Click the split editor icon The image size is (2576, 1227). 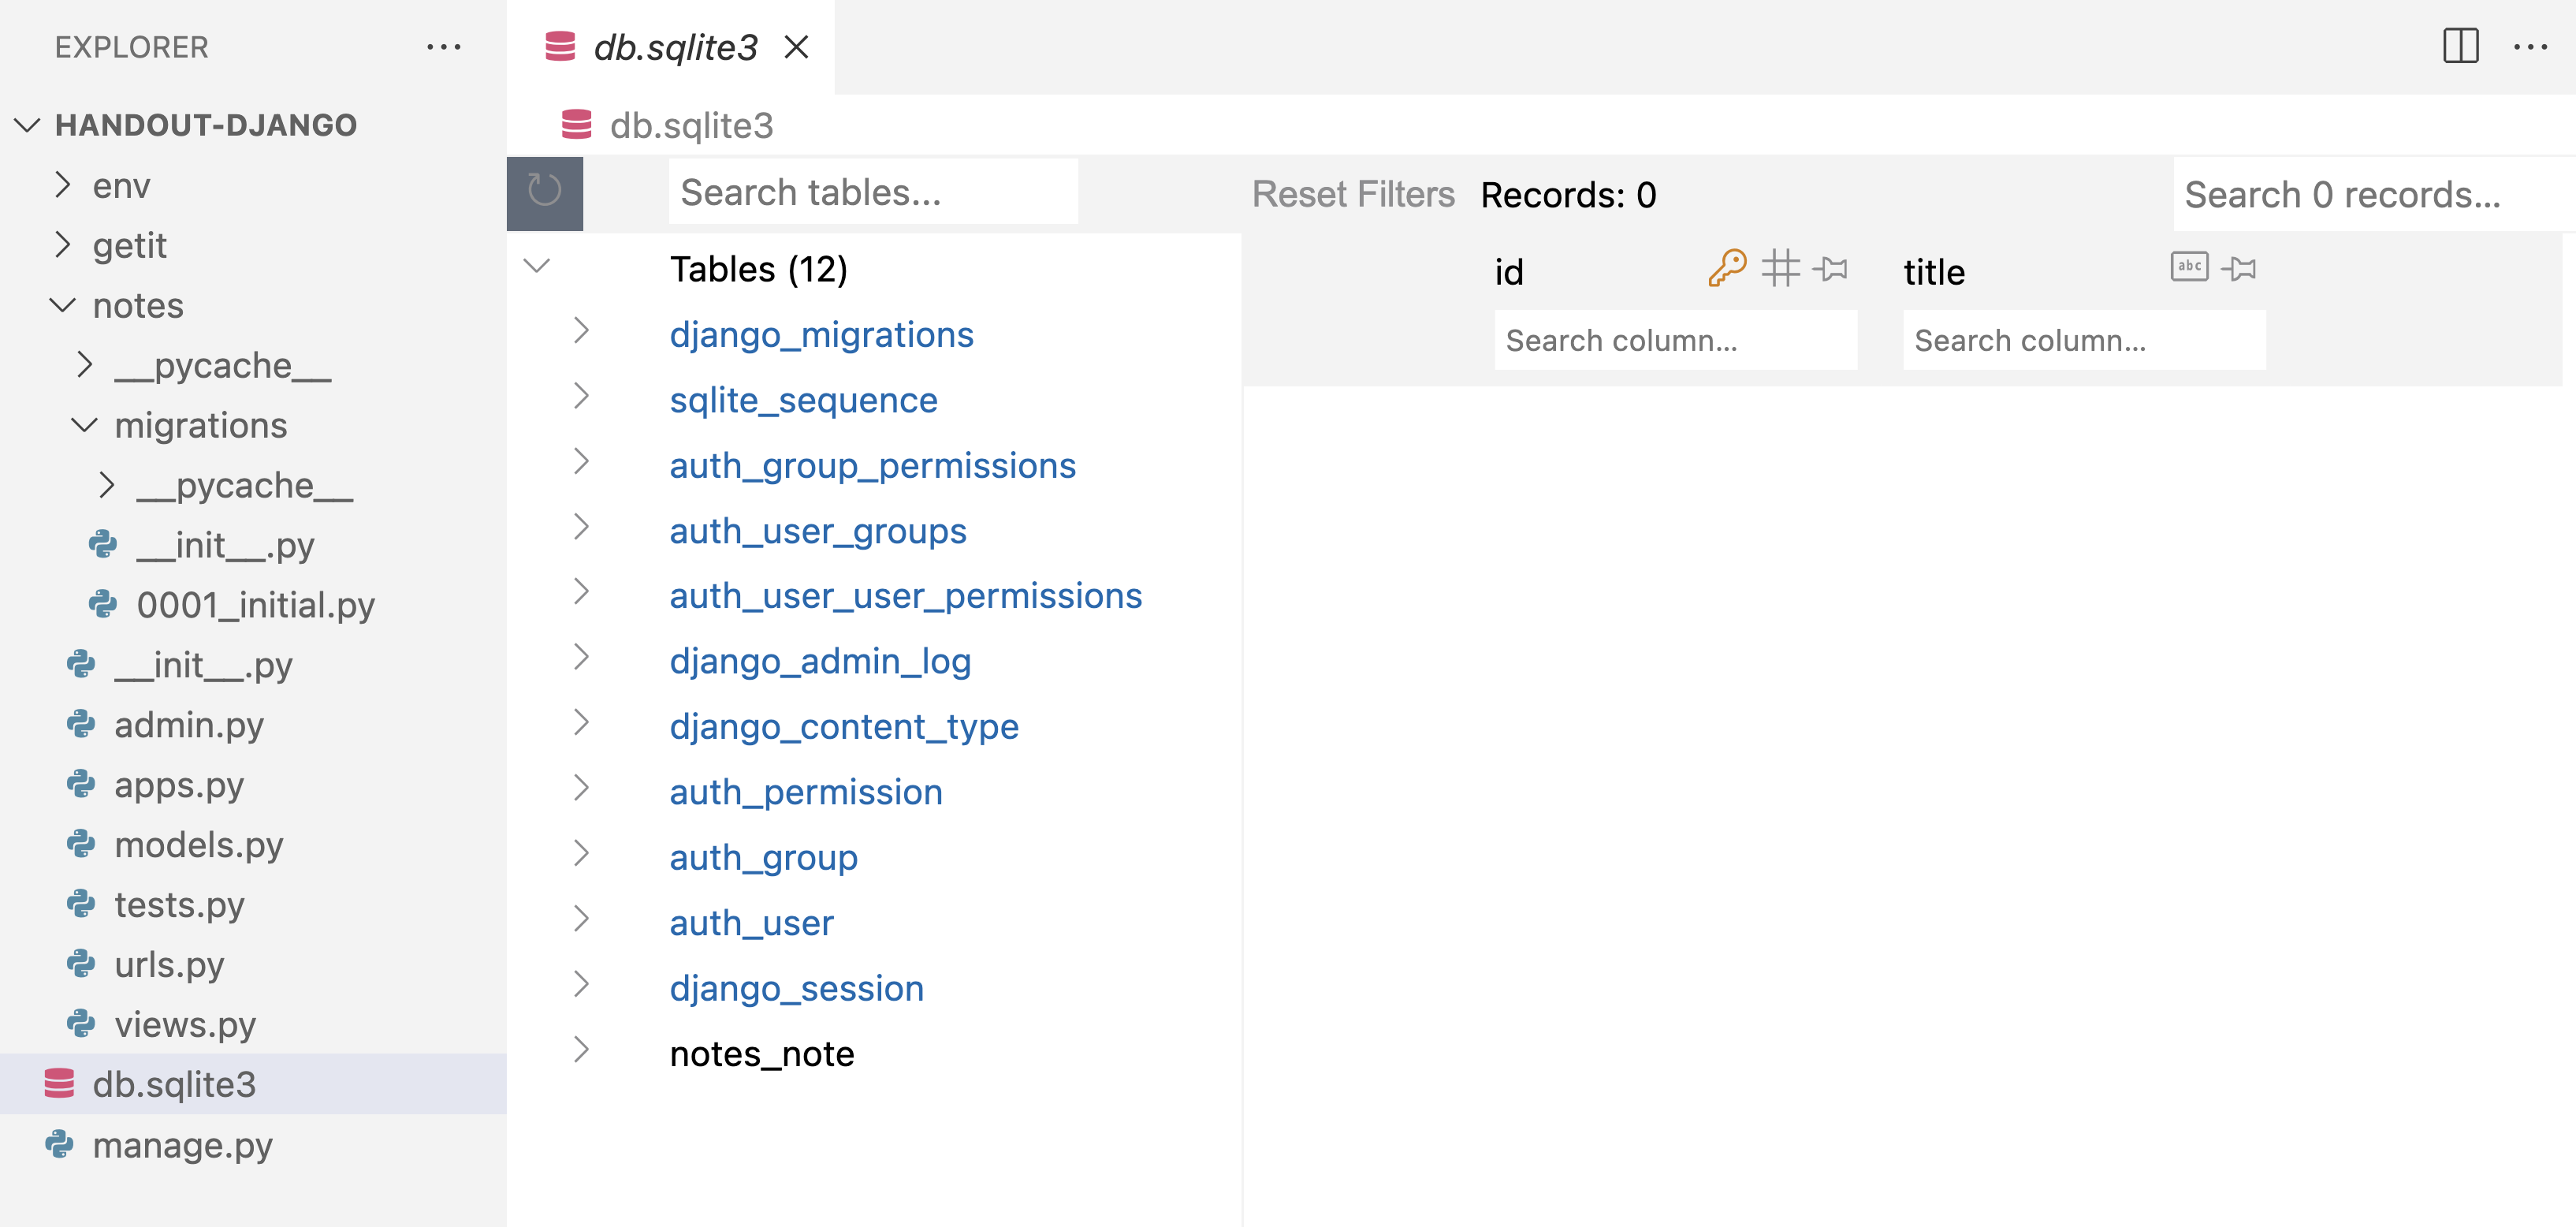click(x=2460, y=46)
